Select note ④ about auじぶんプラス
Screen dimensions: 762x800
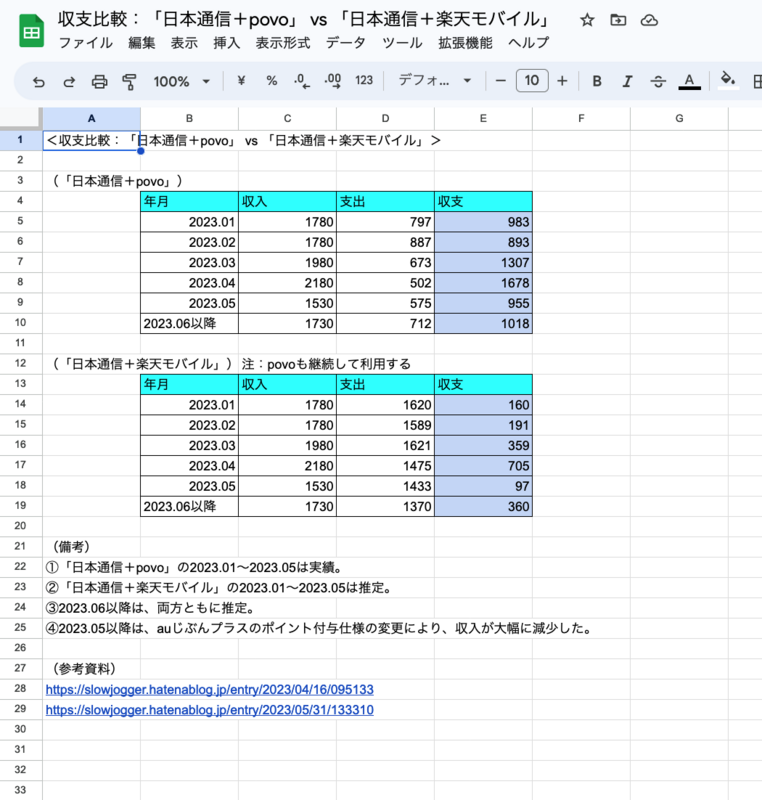tap(320, 628)
